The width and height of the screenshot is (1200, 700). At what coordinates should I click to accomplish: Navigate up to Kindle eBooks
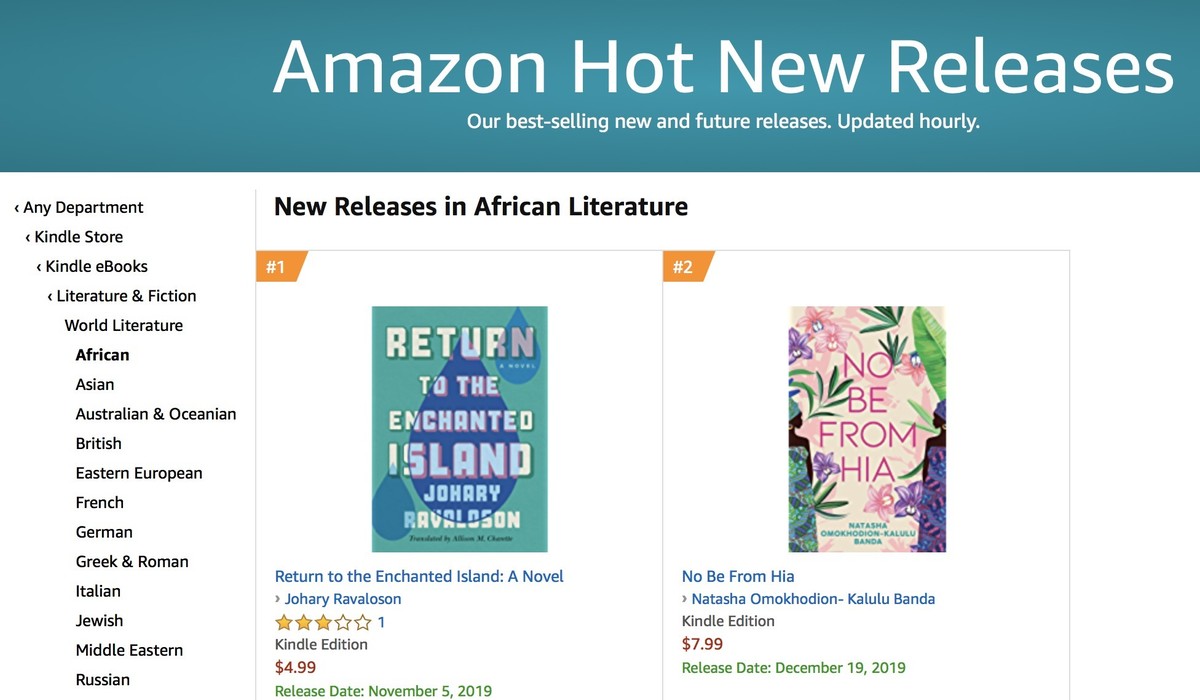tap(96, 267)
